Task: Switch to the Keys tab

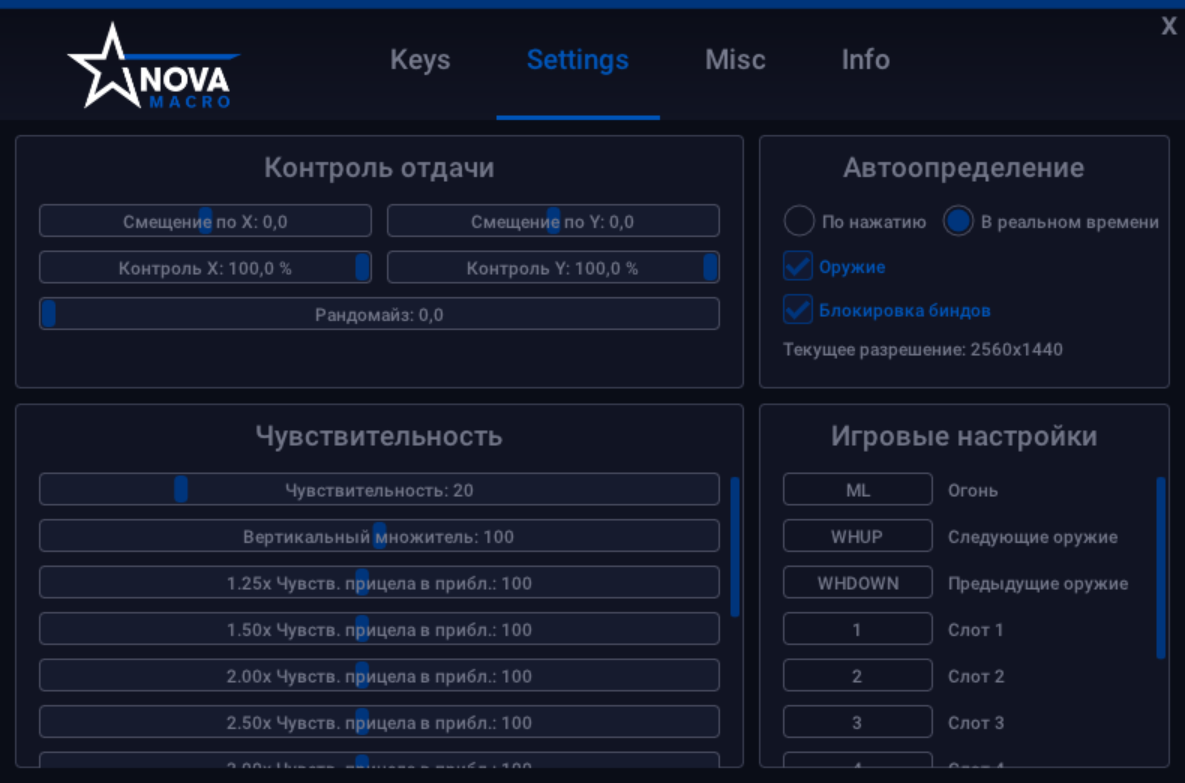Action: pyautogui.click(x=420, y=60)
